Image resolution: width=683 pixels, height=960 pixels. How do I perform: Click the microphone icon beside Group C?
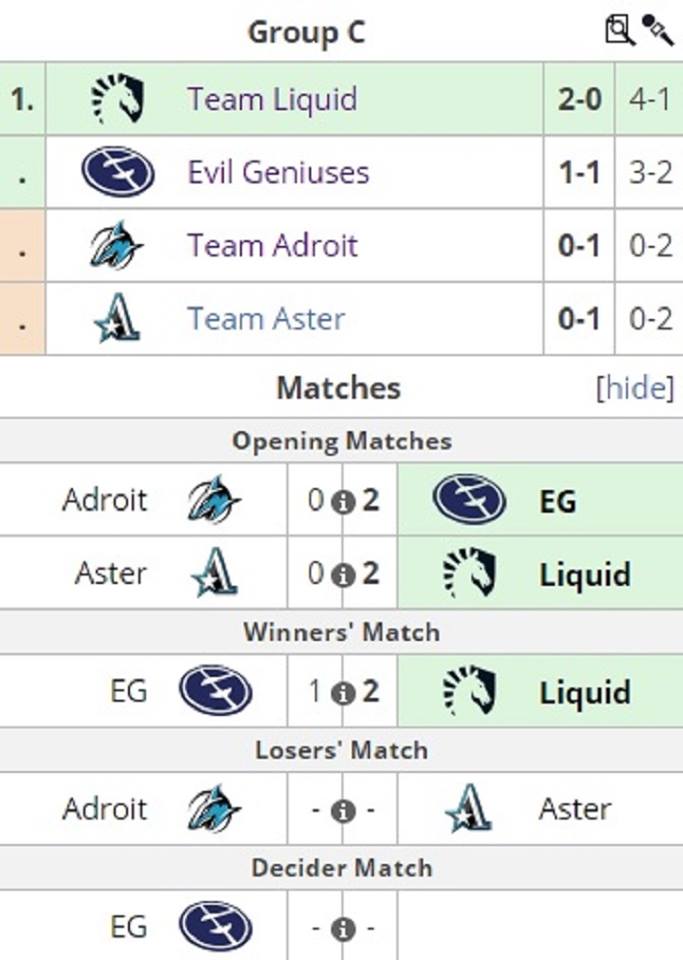pos(657,30)
